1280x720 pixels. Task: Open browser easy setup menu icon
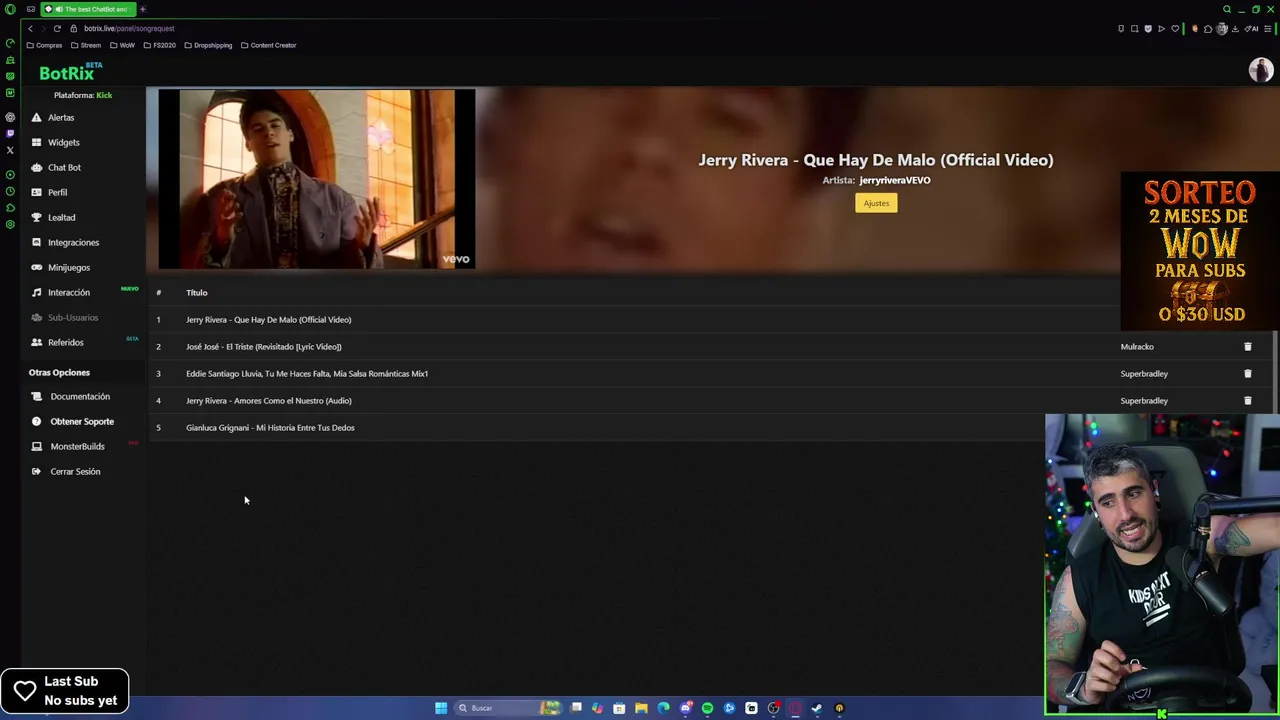(1268, 29)
